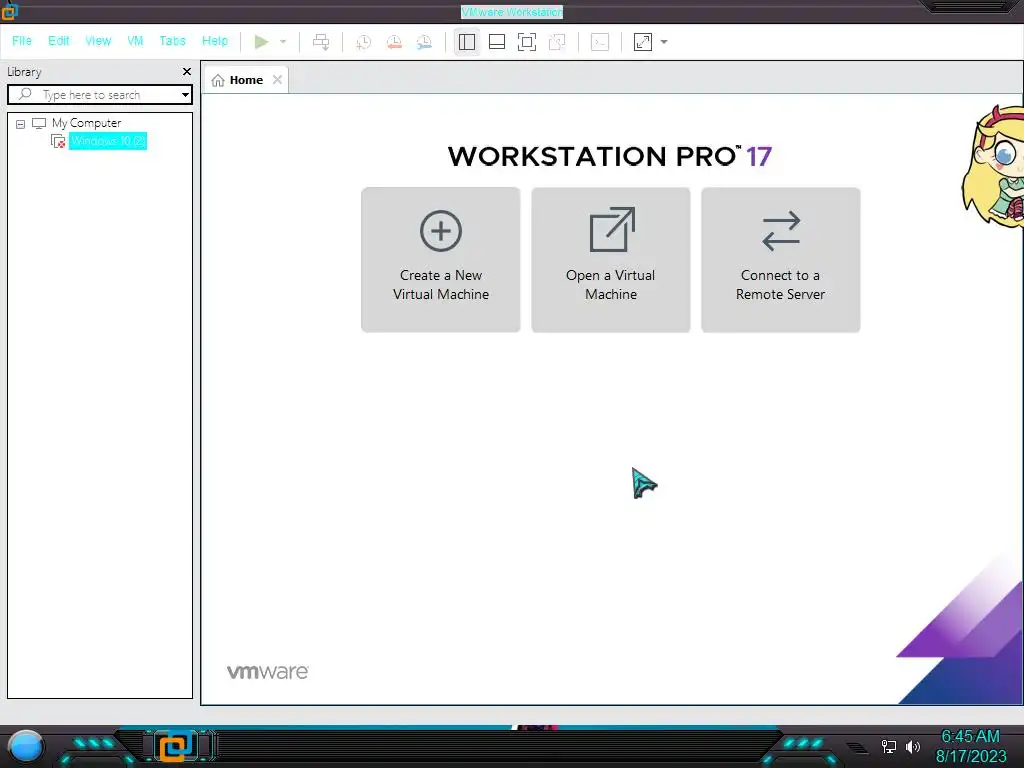Click the Start orb on the taskbar
Viewport: 1024px width, 768px height.
pyautogui.click(x=26, y=747)
